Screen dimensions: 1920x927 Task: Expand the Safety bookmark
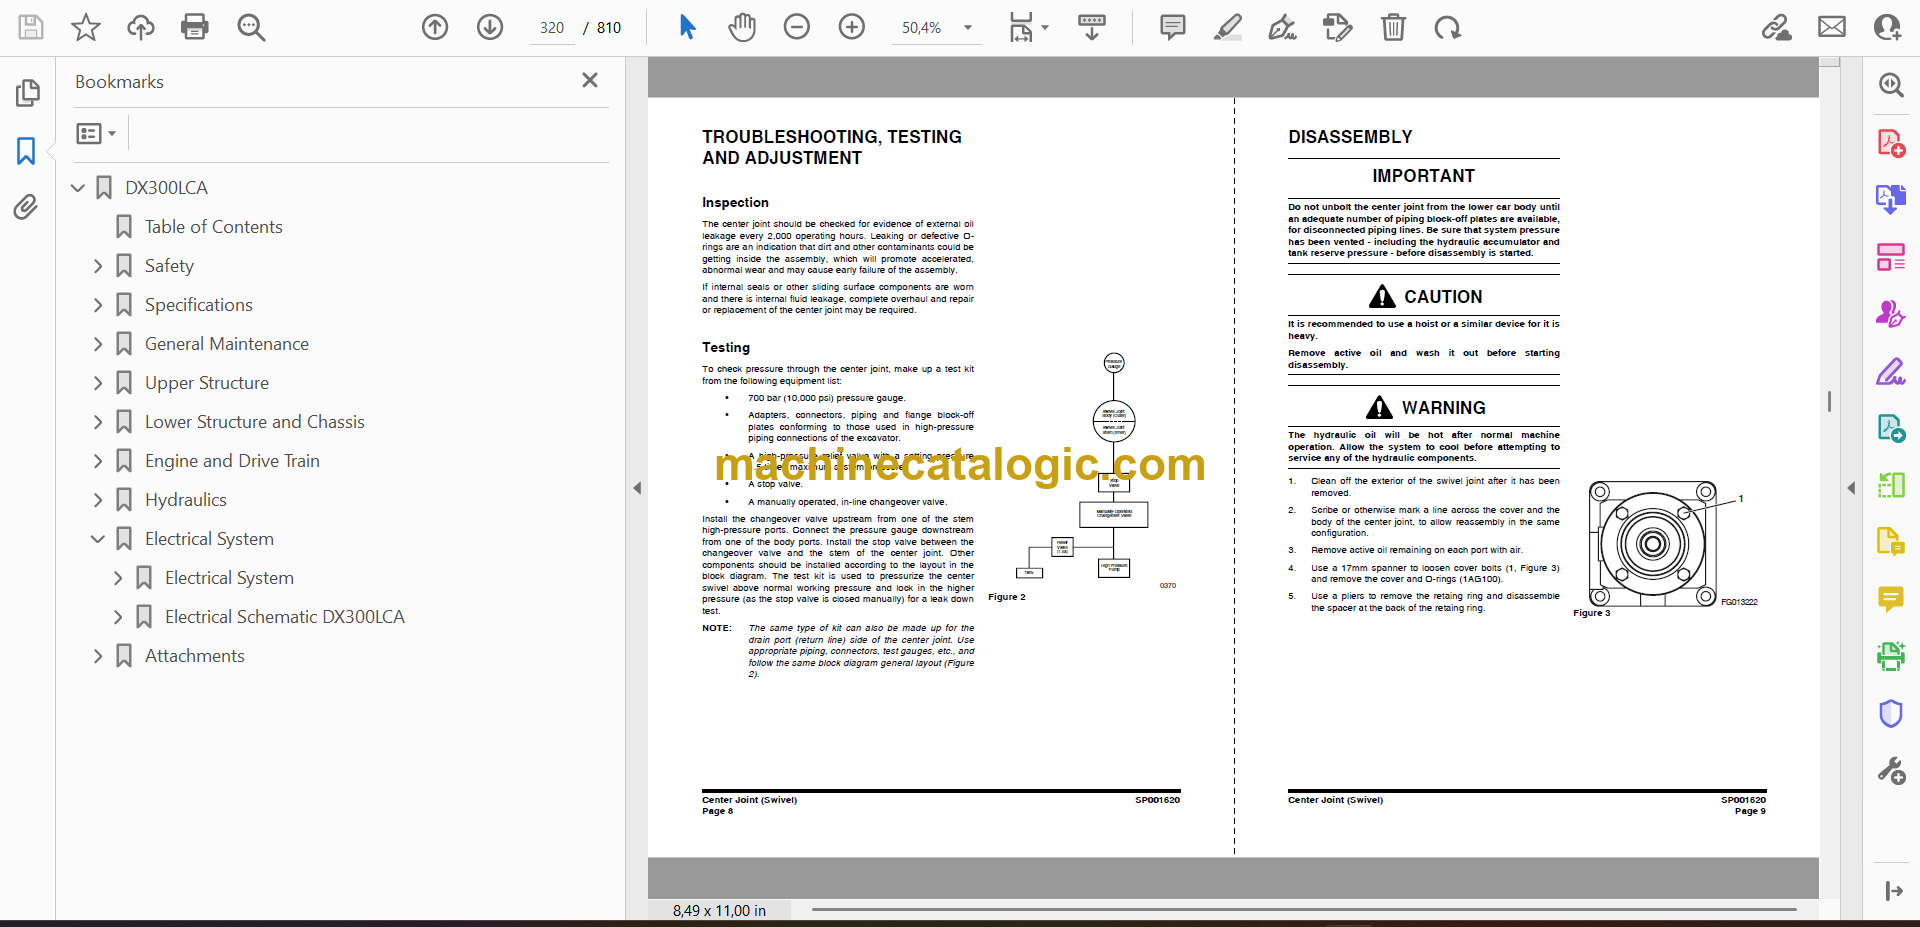(x=98, y=266)
